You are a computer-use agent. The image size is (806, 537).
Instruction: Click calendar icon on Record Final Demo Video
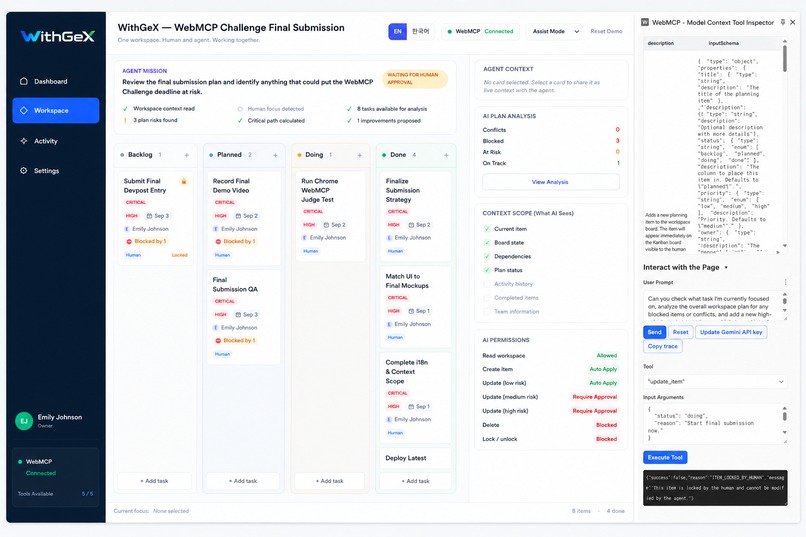coord(238,216)
